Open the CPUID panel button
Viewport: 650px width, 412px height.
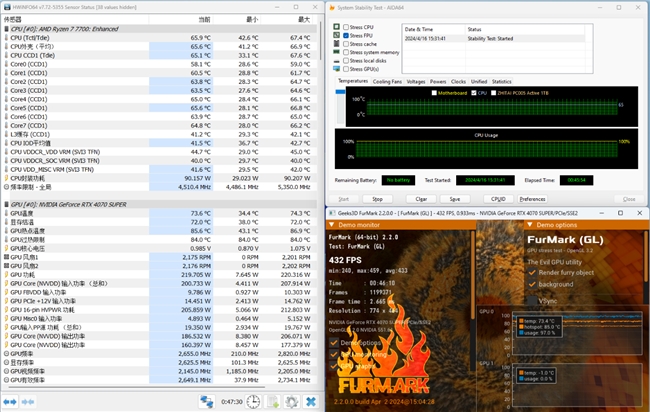click(x=498, y=199)
